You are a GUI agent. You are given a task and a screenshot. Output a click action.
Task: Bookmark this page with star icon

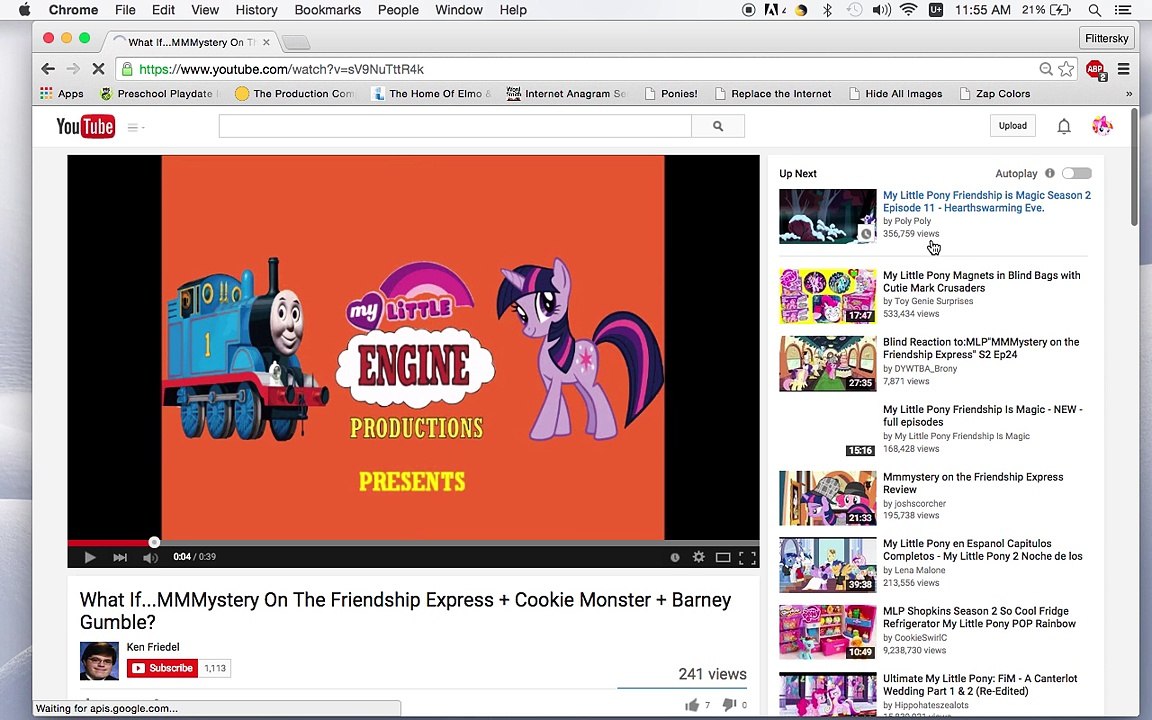pyautogui.click(x=1066, y=69)
